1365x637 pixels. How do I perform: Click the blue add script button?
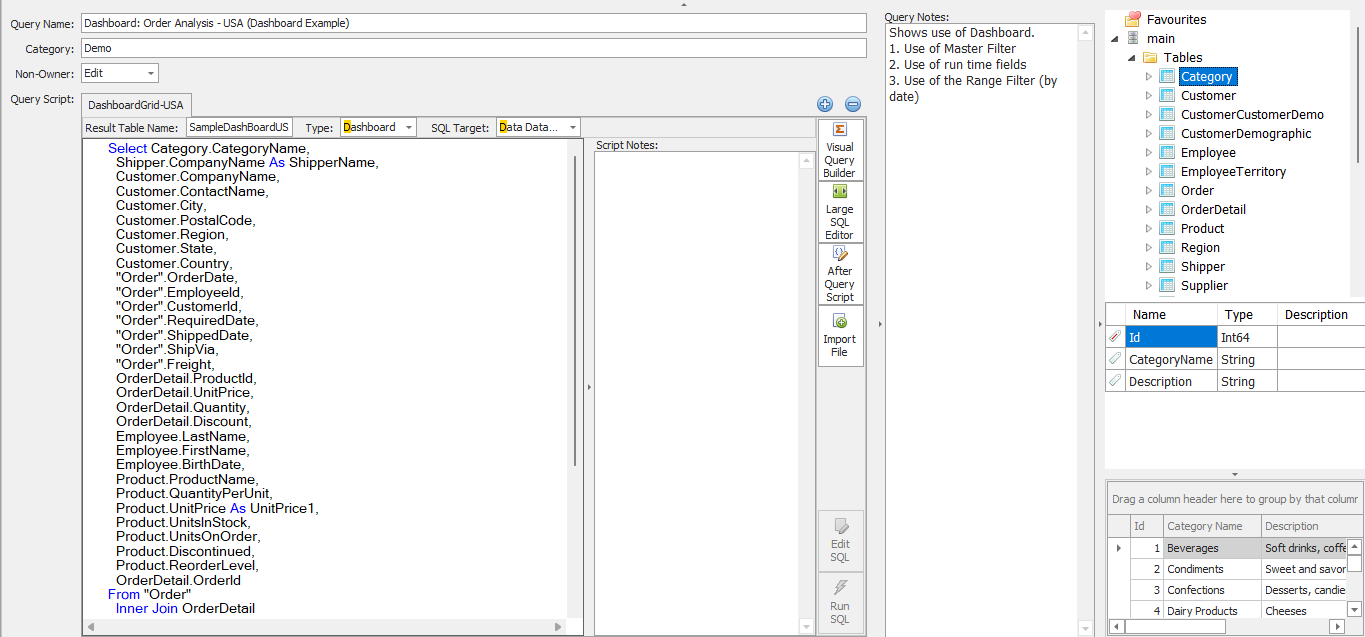(x=825, y=104)
